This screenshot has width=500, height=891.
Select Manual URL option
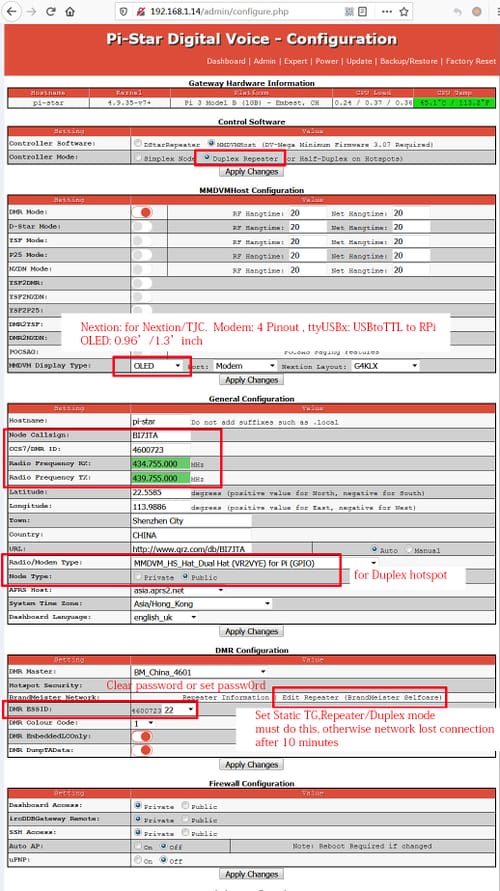click(410, 549)
